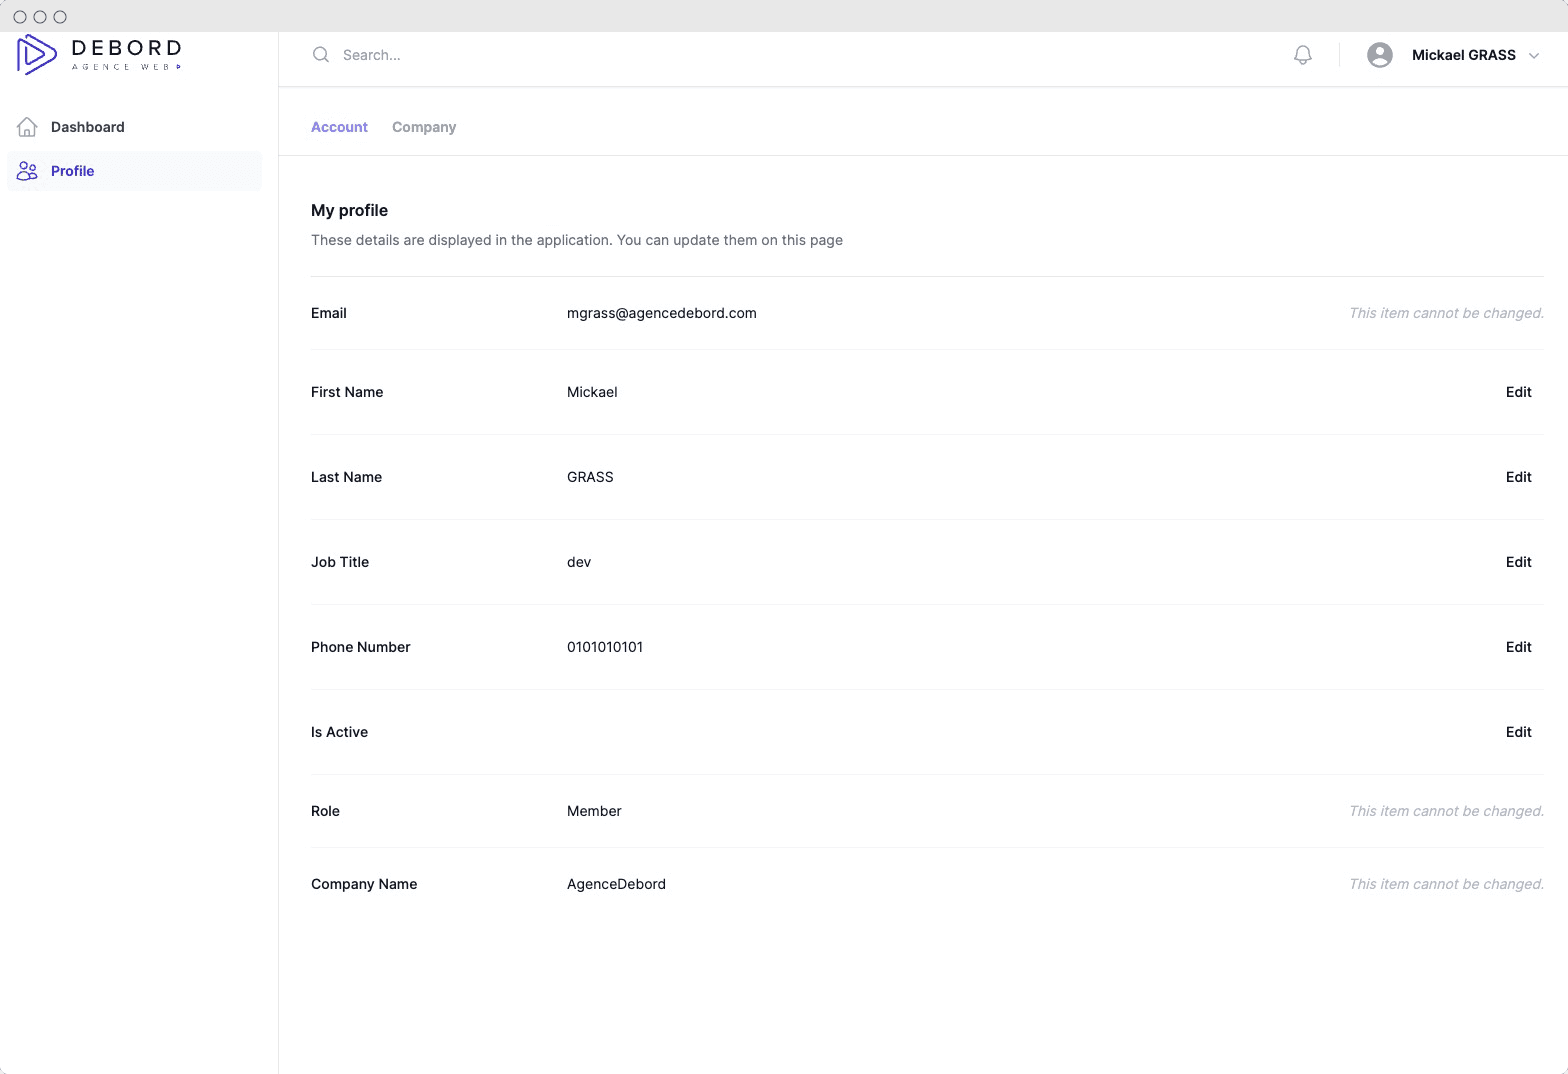1568x1074 pixels.
Task: Select the Account tab
Action: (x=339, y=127)
